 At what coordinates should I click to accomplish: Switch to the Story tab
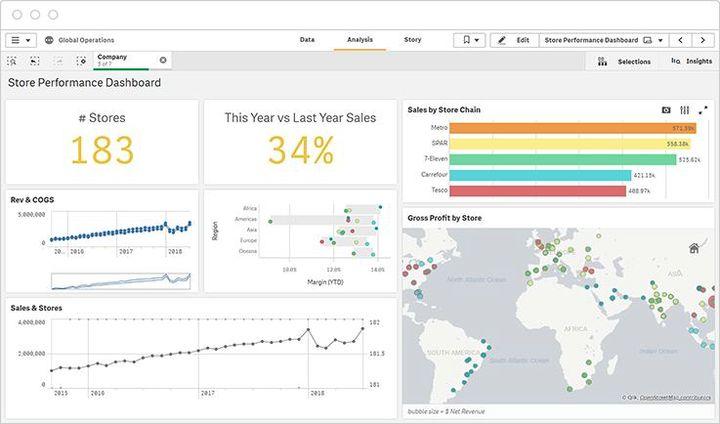412,40
